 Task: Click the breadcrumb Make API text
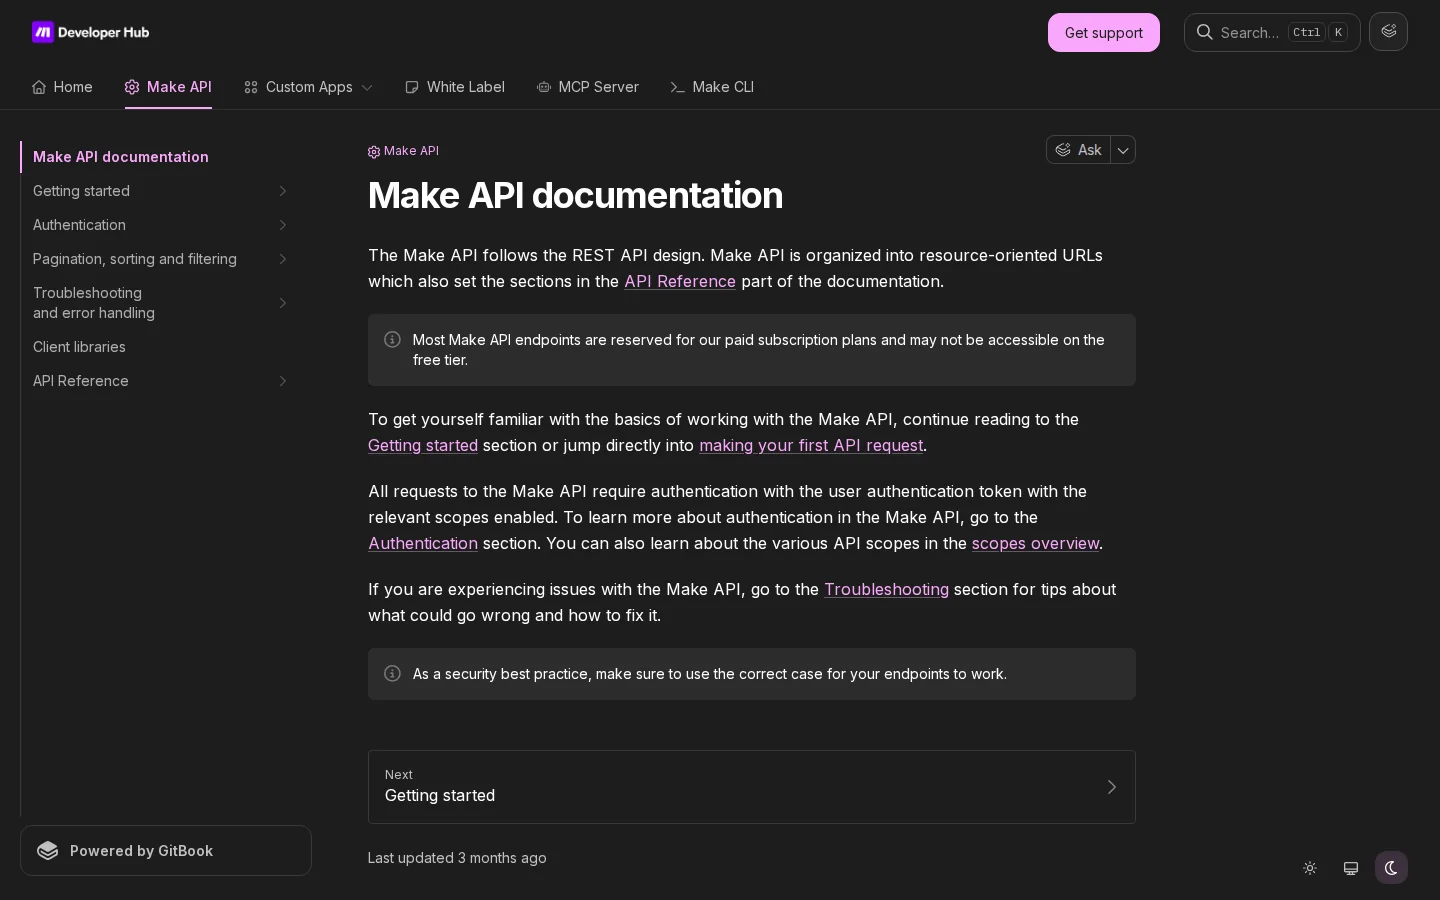(x=411, y=151)
